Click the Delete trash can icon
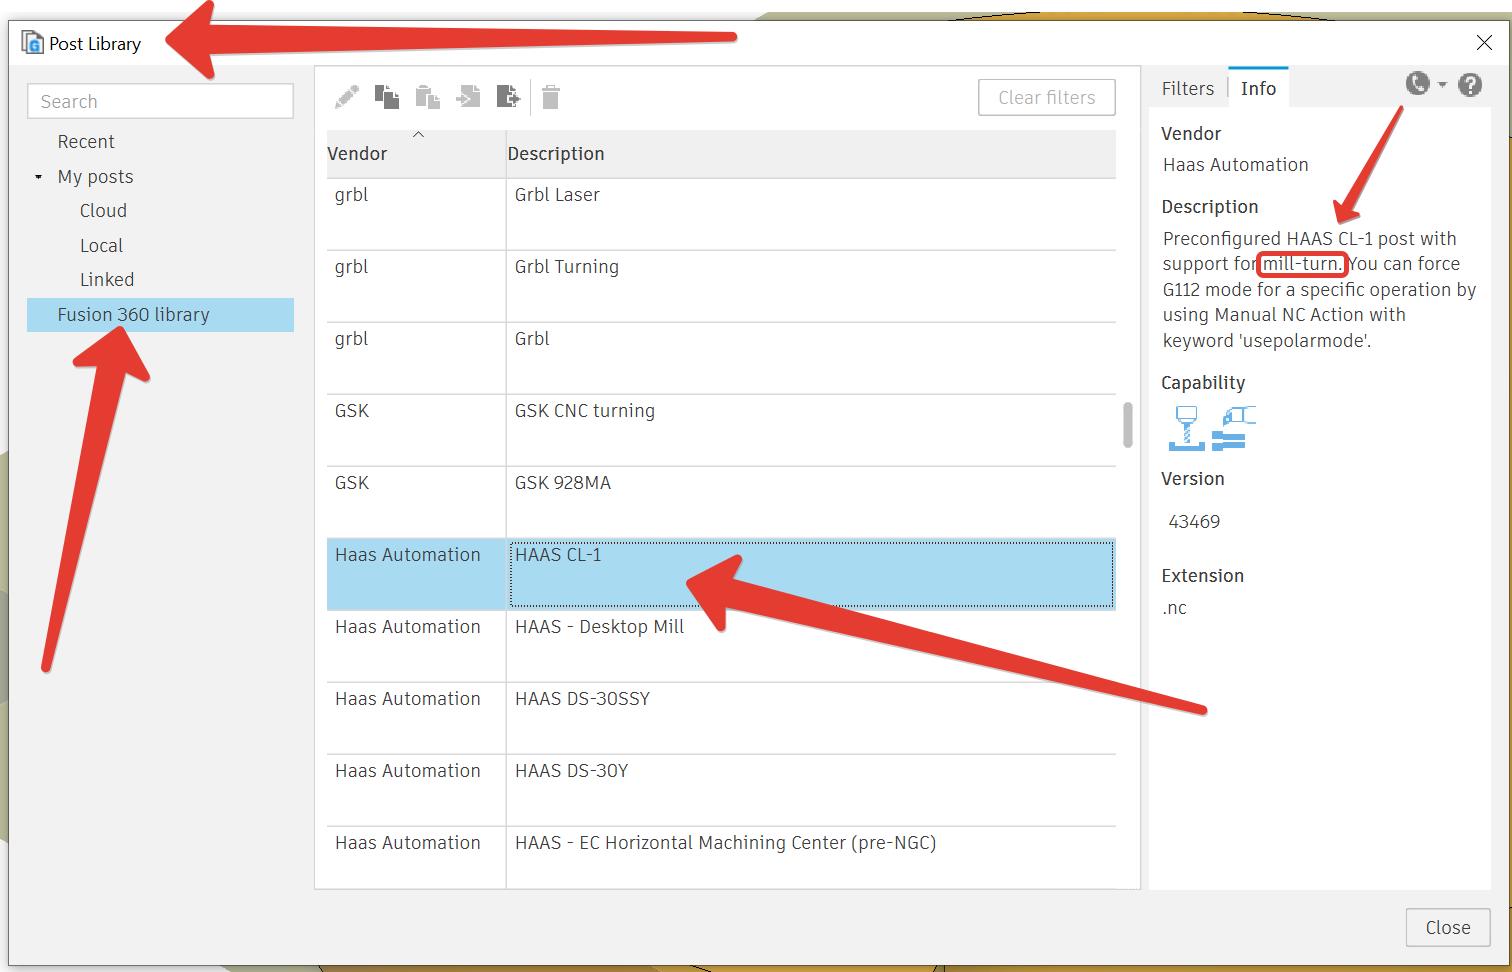This screenshot has height=972, width=1512. point(551,97)
